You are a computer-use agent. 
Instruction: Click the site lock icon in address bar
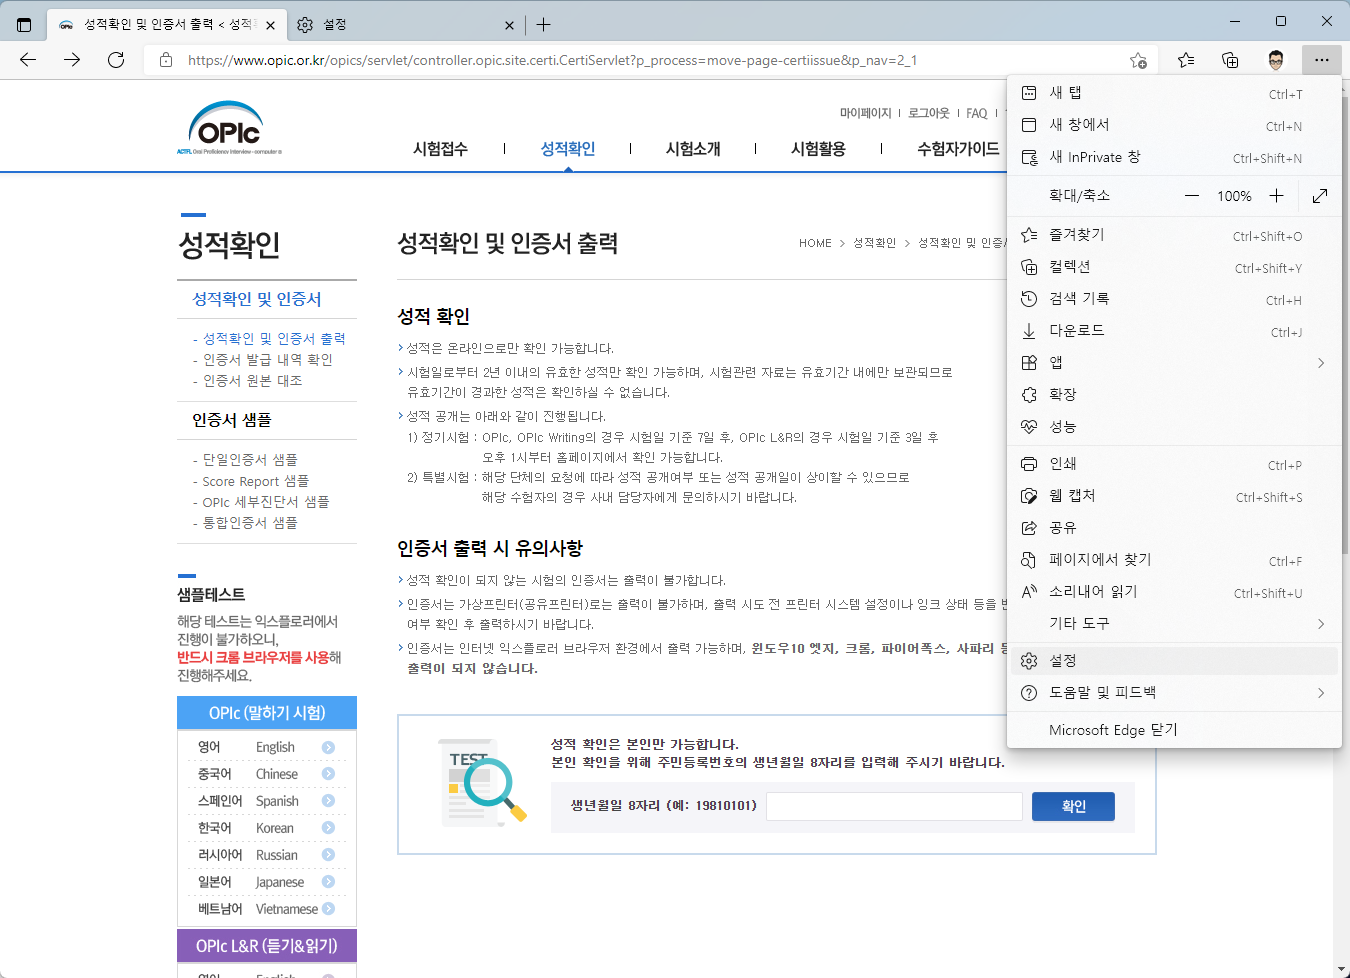coord(166,60)
